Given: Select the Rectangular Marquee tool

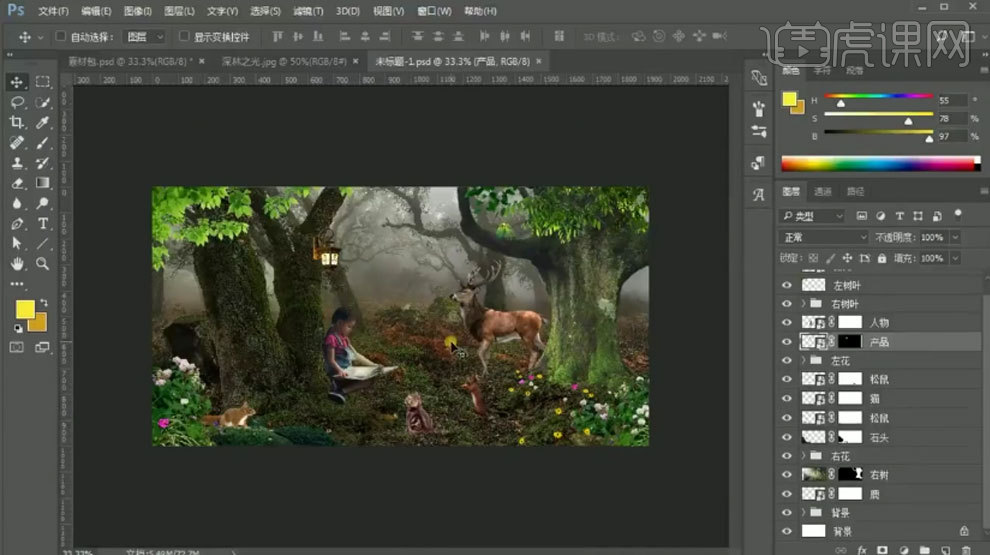Looking at the screenshot, I should 42,82.
